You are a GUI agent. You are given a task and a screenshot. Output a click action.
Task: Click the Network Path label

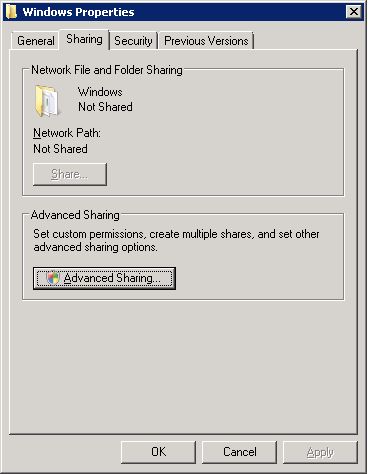click(67, 133)
